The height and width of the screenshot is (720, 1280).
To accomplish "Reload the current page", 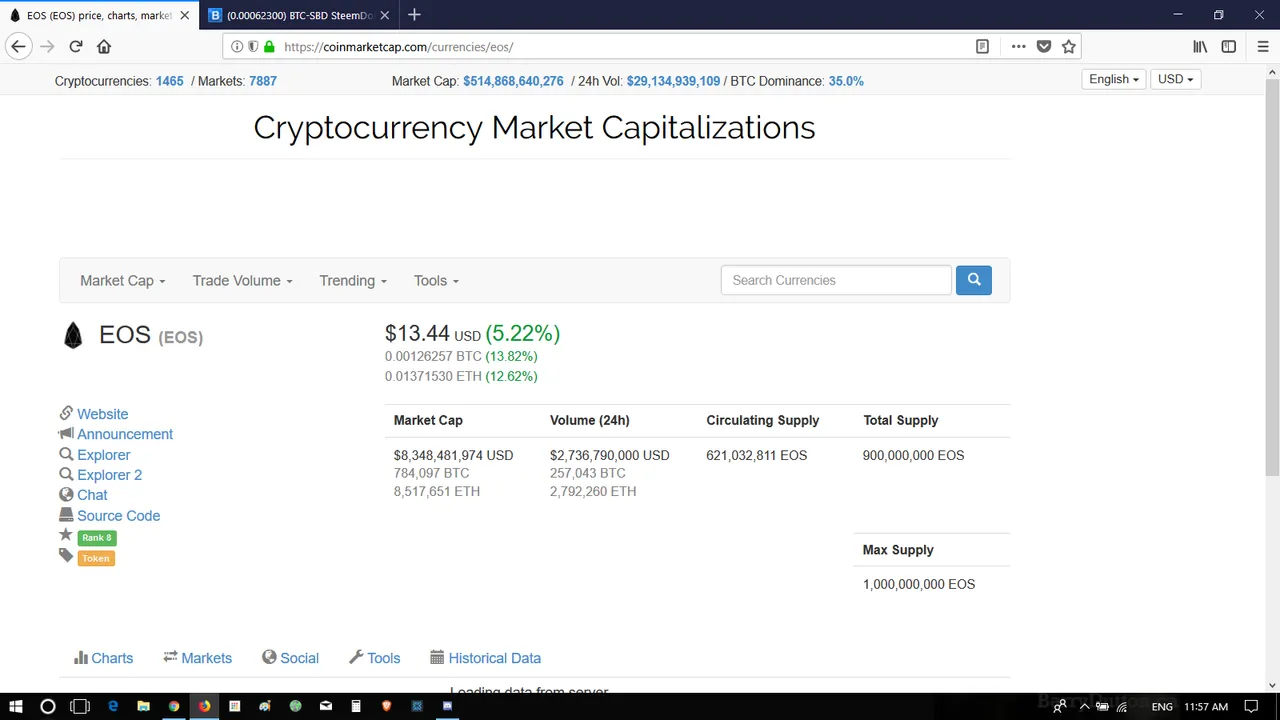I will 75,46.
